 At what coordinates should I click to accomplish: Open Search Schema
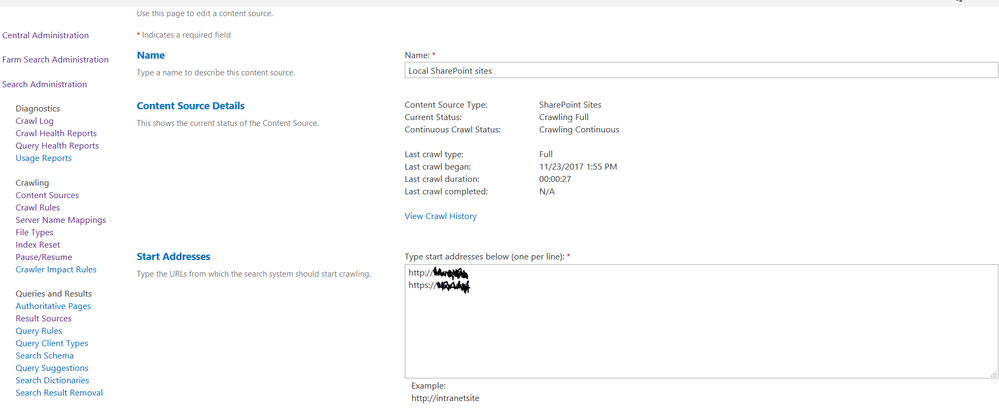[45, 356]
